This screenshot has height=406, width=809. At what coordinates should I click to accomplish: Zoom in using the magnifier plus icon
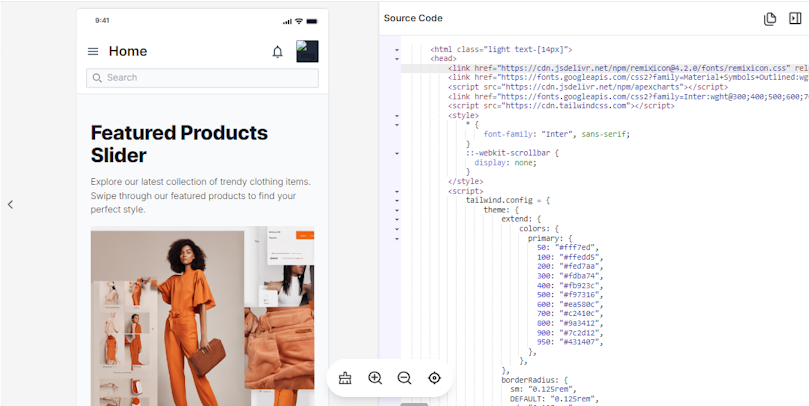click(375, 378)
